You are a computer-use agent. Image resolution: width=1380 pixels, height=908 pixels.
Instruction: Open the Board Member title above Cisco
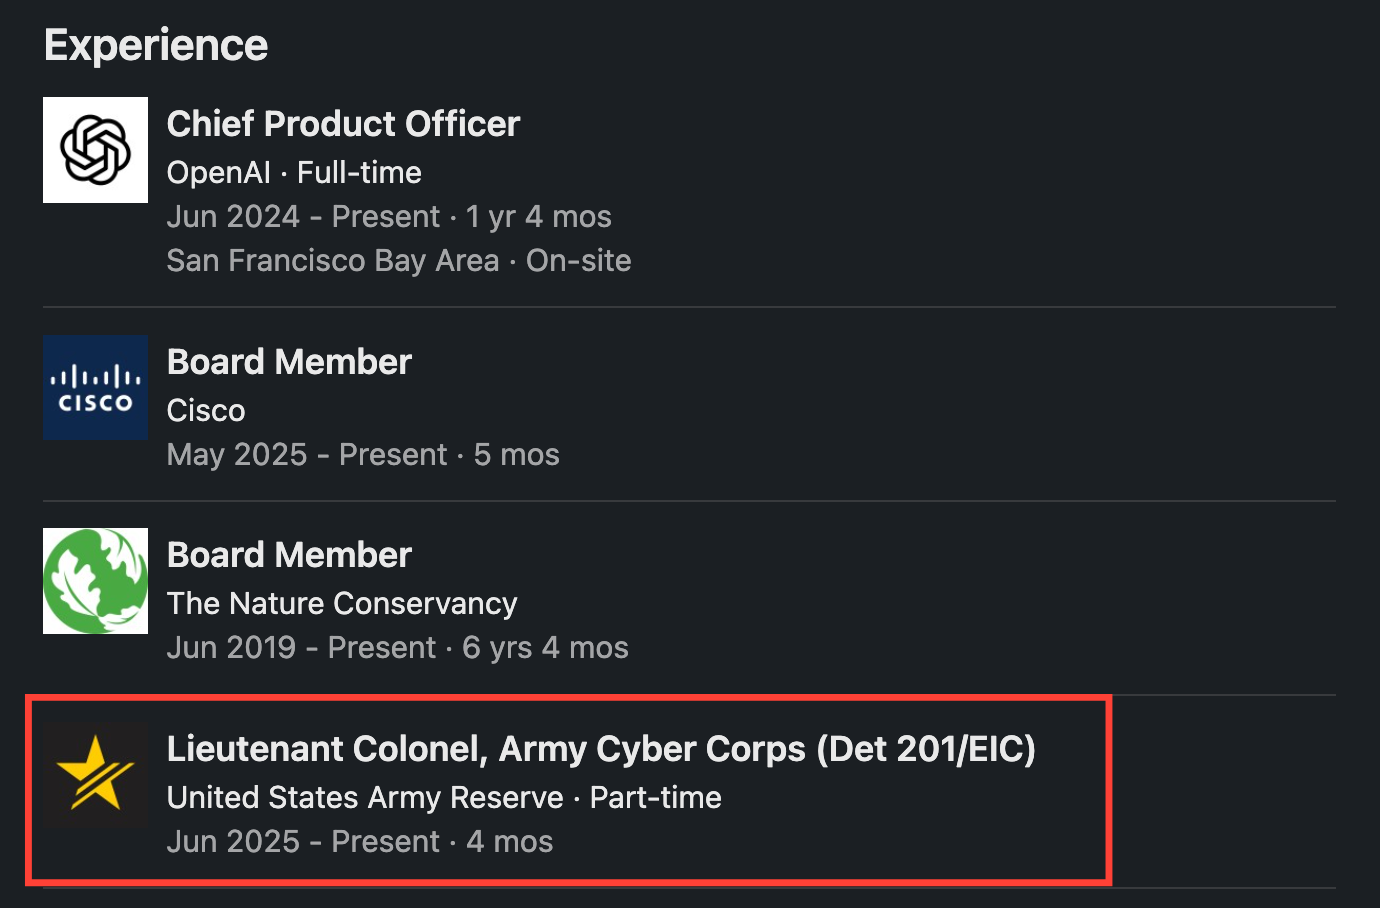[x=289, y=362]
